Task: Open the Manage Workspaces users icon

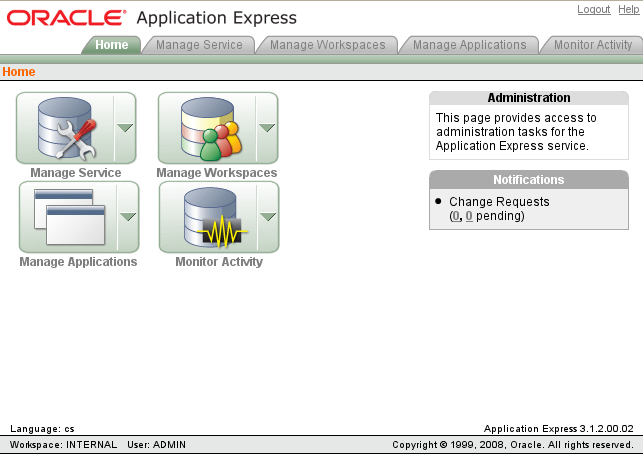Action: click(x=210, y=128)
